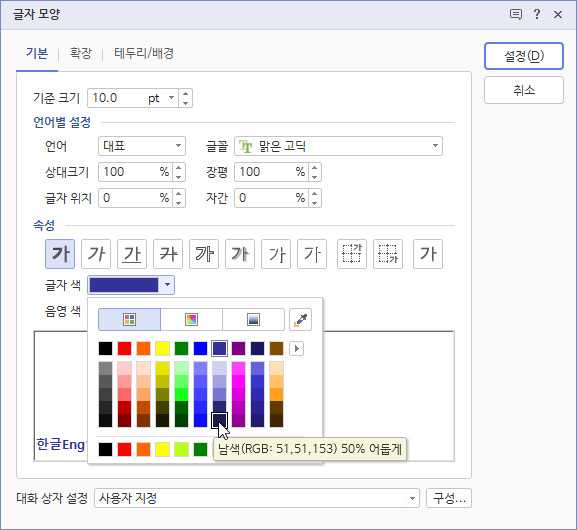The height and width of the screenshot is (530, 577).
Task: Apply superscript text attribute
Action: tap(352, 254)
